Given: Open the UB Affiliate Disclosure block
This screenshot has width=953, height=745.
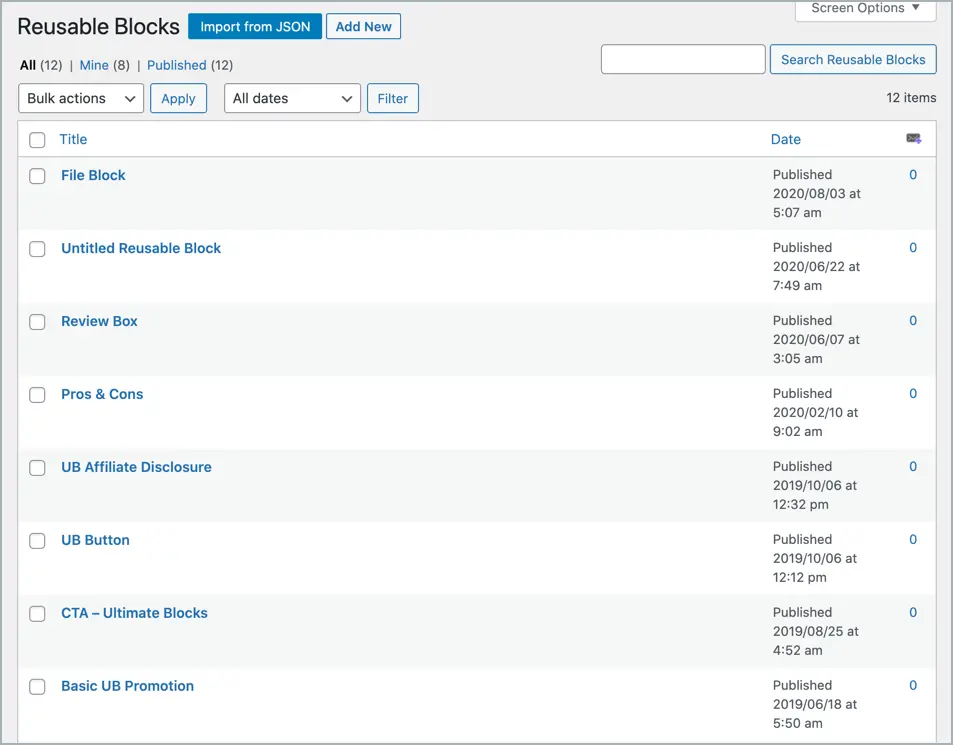Looking at the screenshot, I should pyautogui.click(x=136, y=467).
